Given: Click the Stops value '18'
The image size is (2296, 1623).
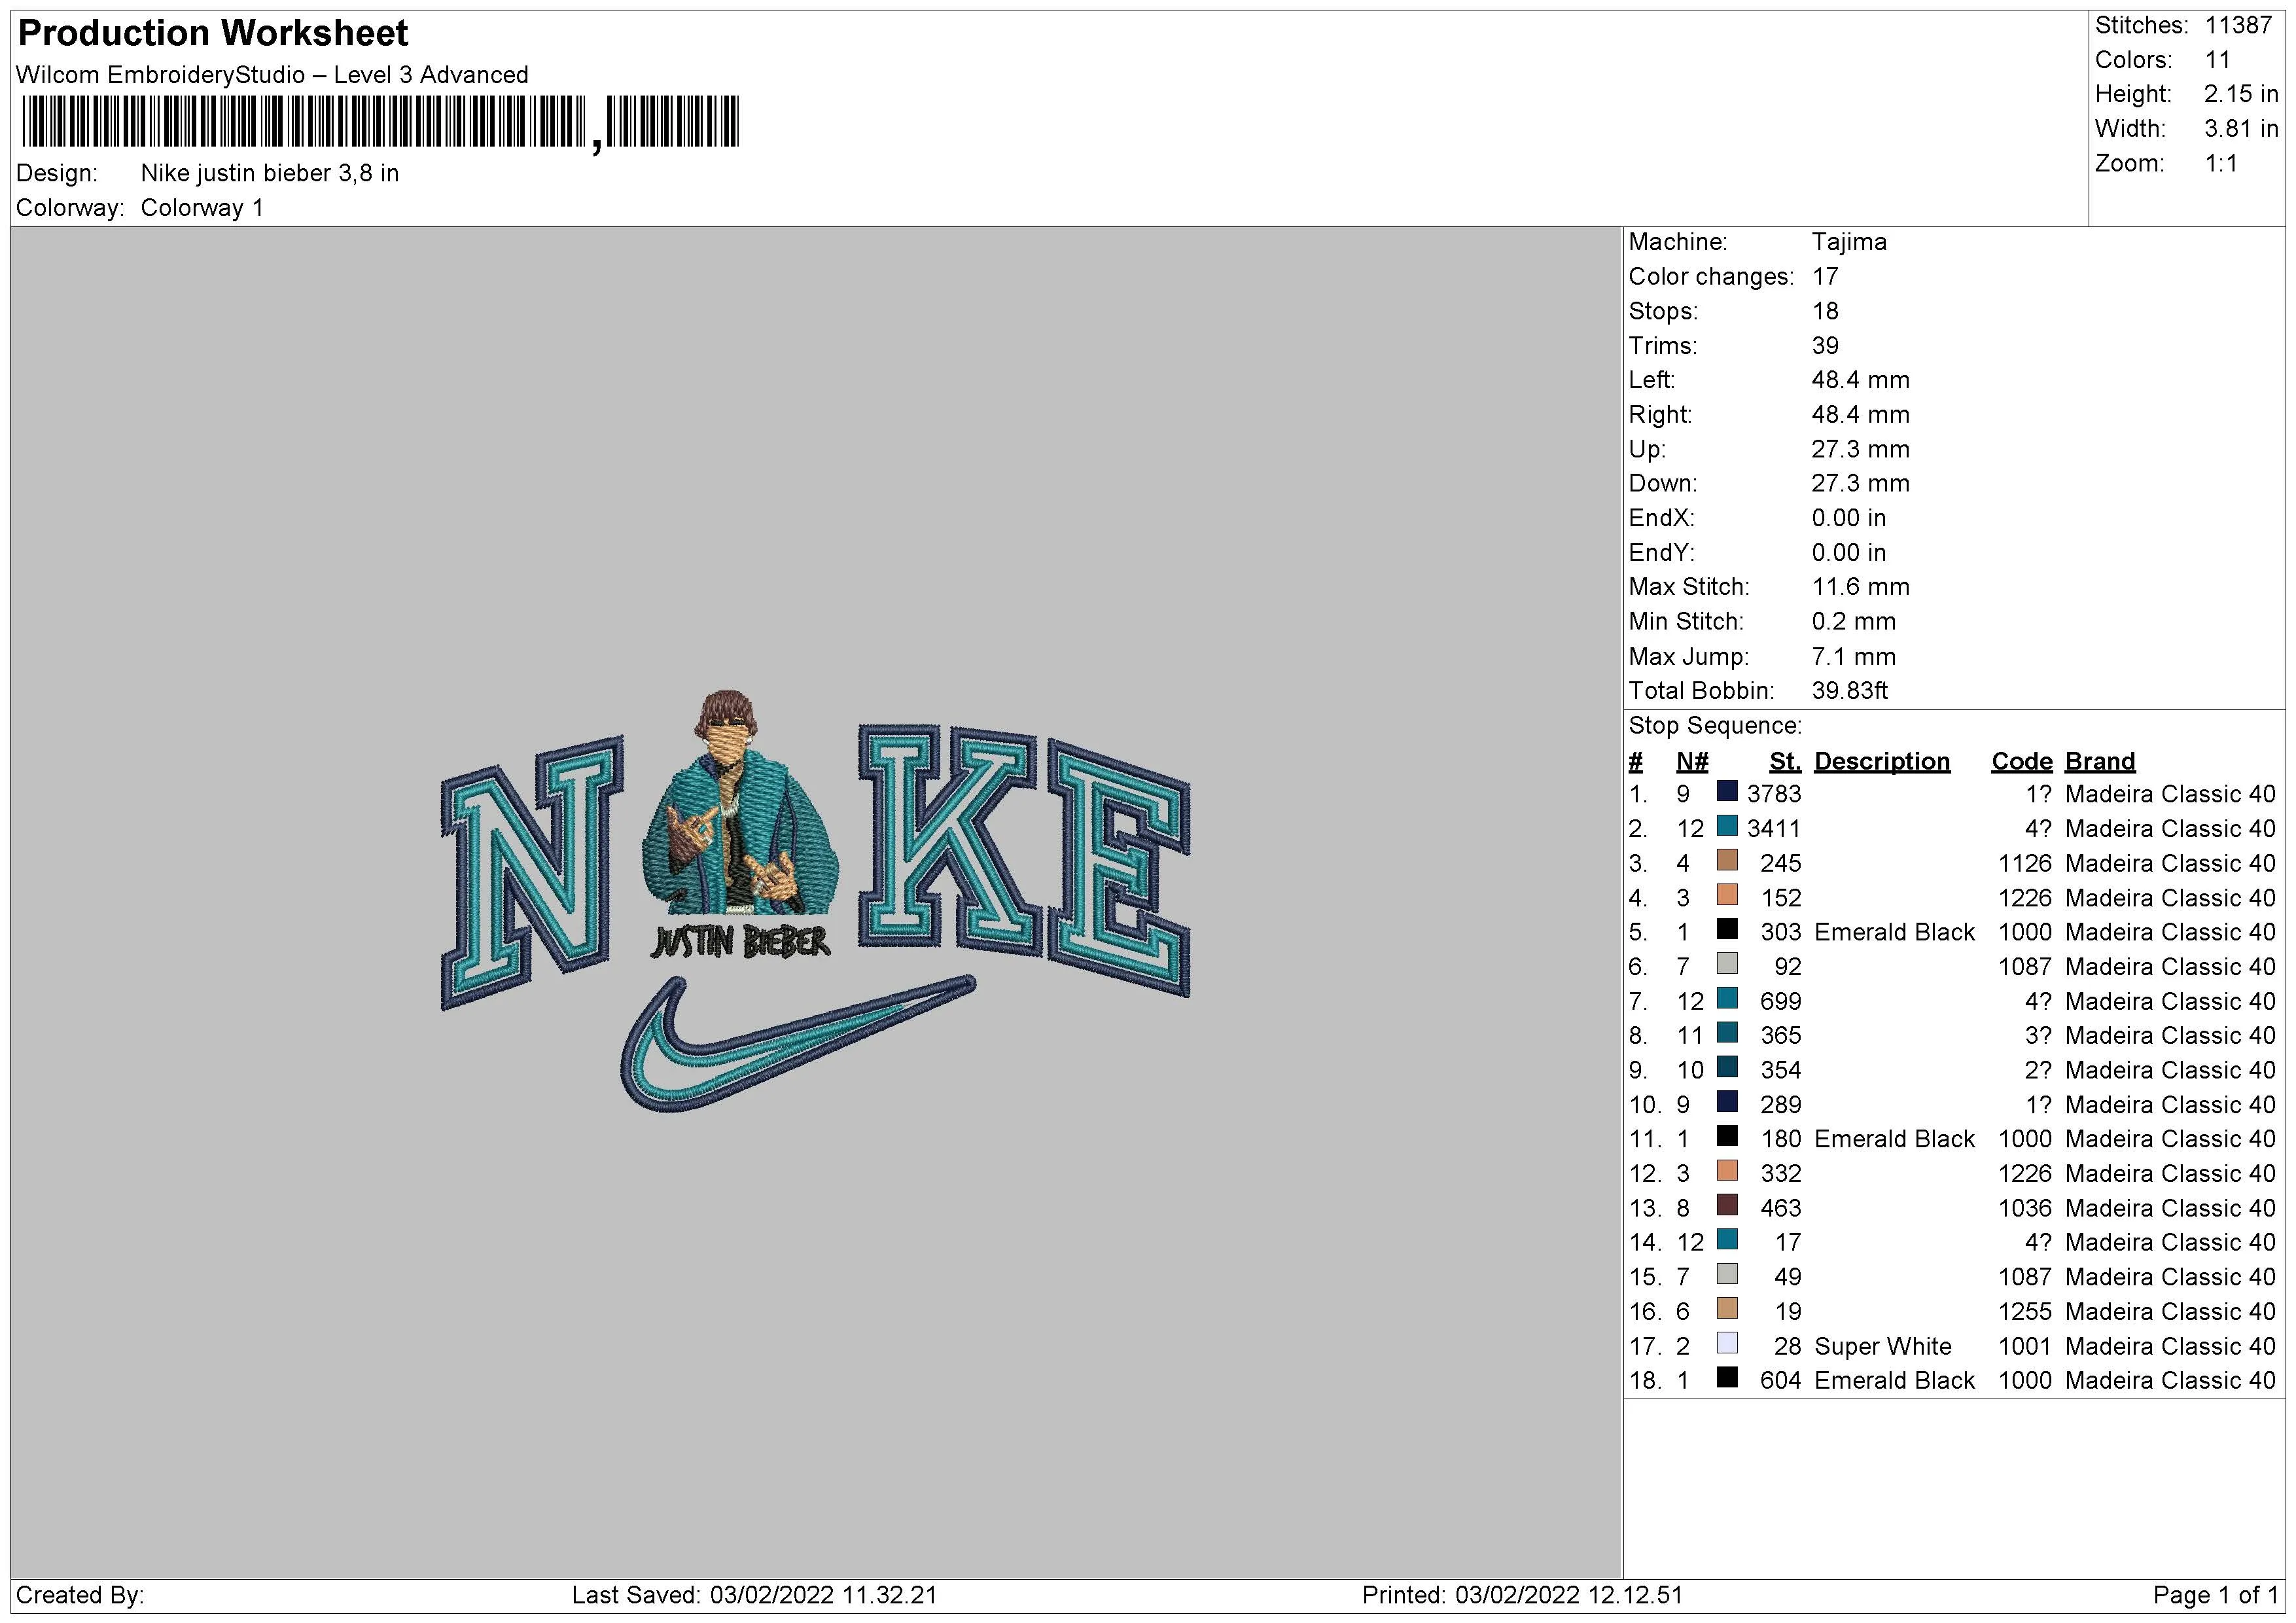Looking at the screenshot, I should tap(1825, 311).
